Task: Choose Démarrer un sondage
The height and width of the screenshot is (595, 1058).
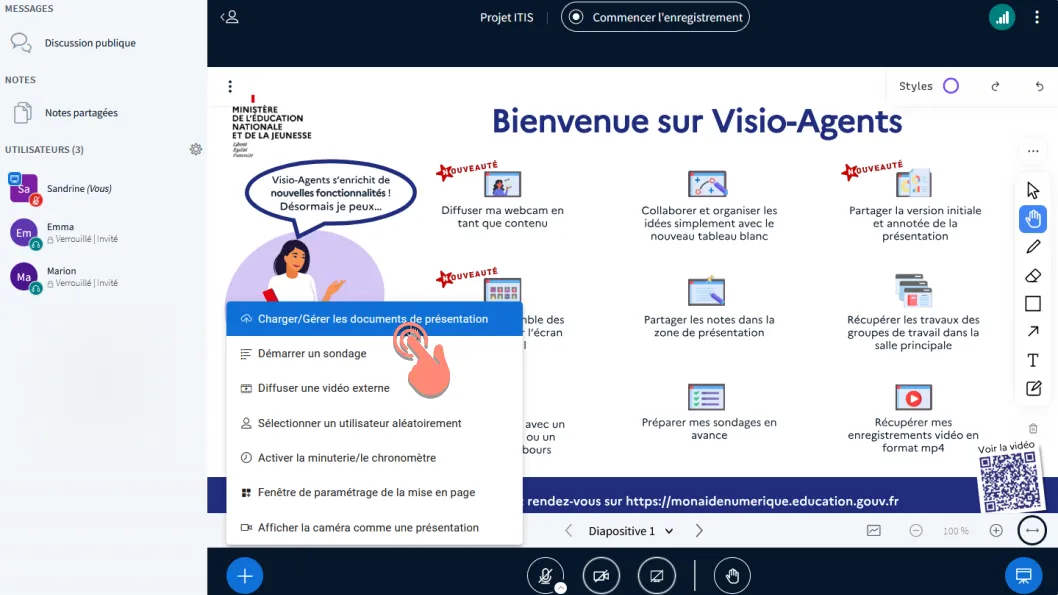Action: click(x=374, y=353)
